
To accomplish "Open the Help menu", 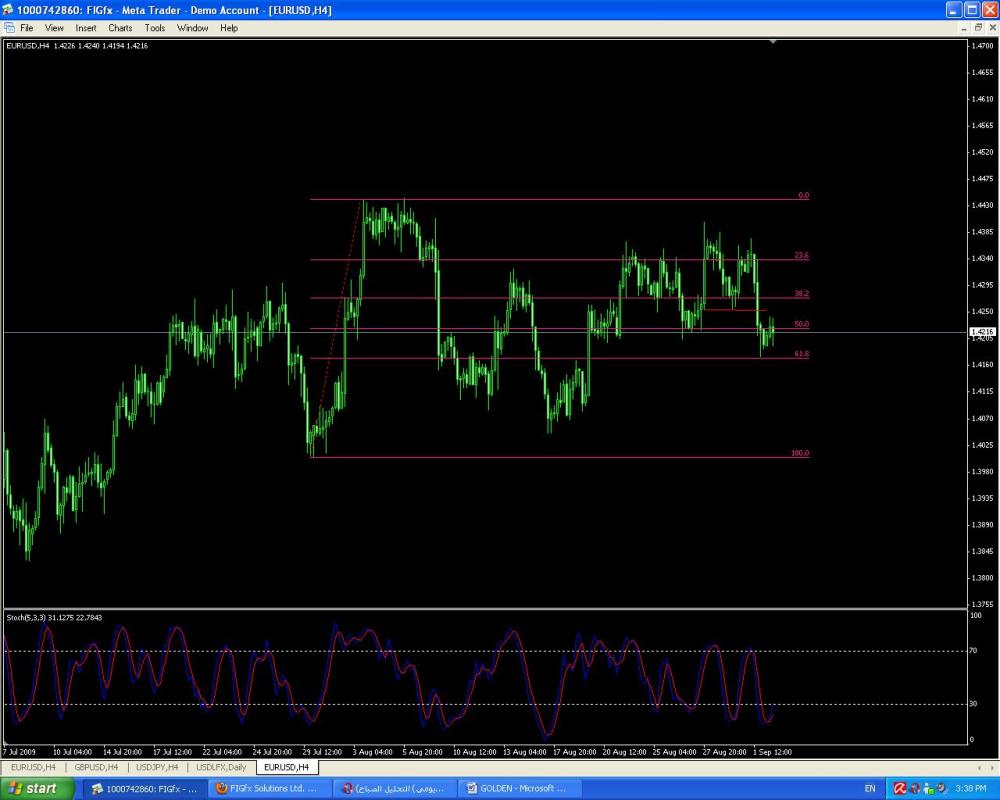I will pos(229,28).
